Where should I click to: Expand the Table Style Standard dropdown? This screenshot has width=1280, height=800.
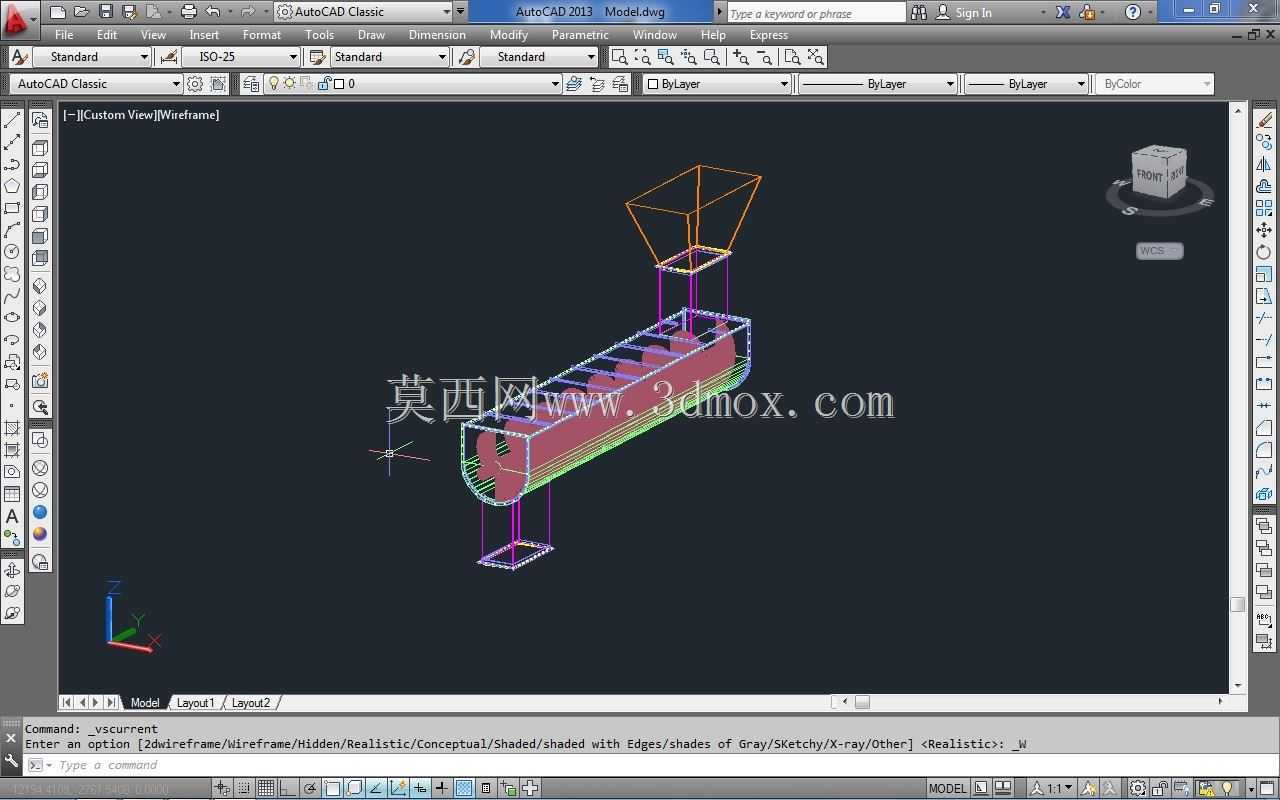click(x=390, y=57)
